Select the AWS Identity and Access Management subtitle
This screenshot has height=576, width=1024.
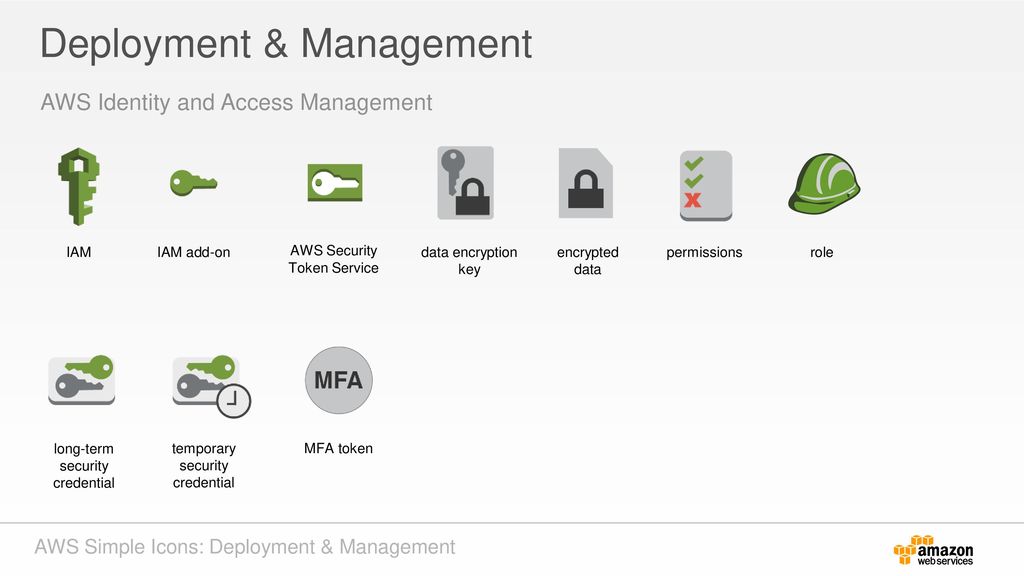tap(236, 103)
